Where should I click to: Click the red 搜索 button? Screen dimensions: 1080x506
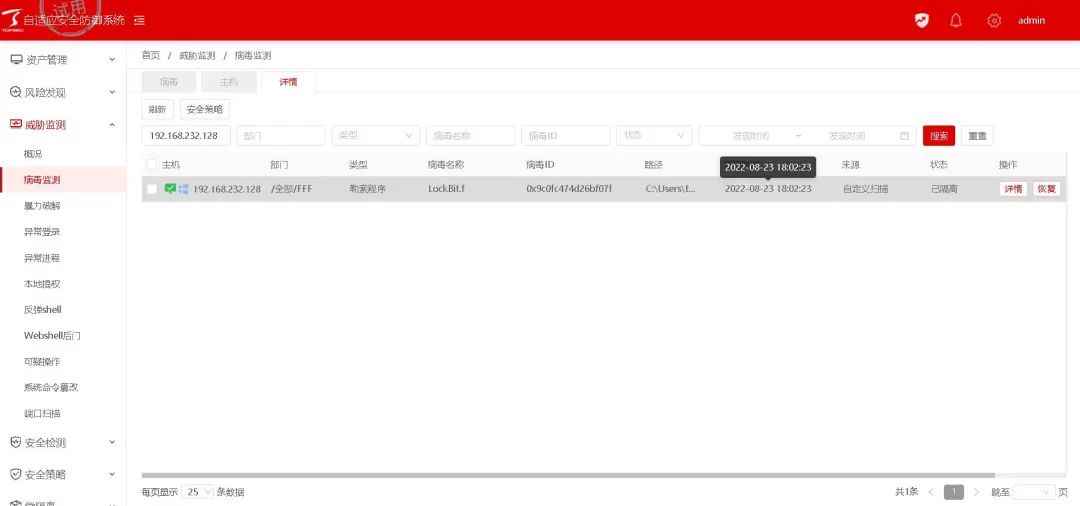point(938,136)
